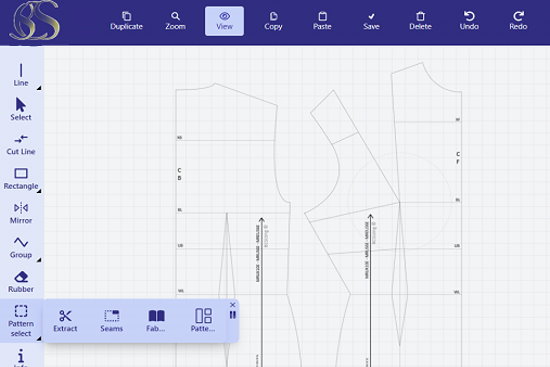This screenshot has width=550, height=367.
Task: Toggle the Pattern select tool
Action: click(x=21, y=320)
